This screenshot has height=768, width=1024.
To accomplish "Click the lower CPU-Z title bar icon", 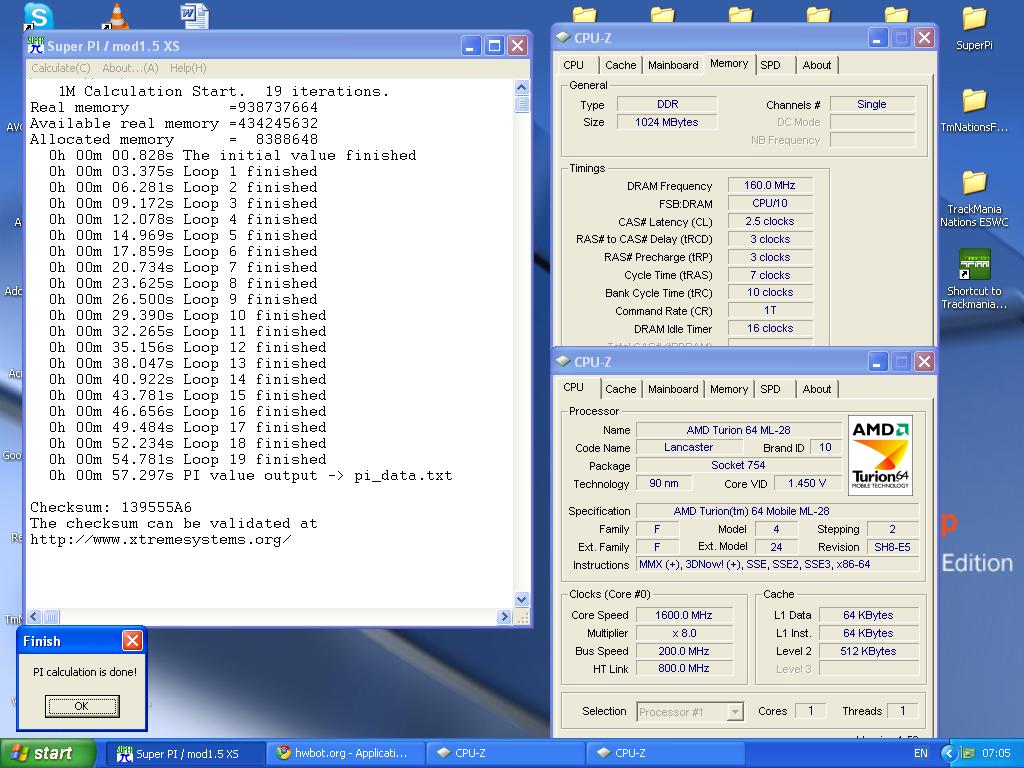I will 562,361.
